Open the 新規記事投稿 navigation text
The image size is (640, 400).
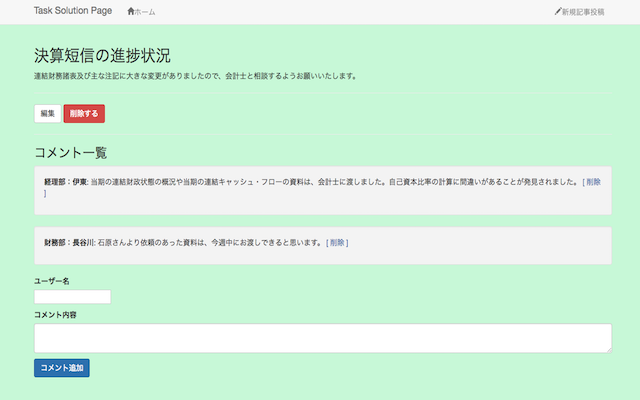click(583, 12)
